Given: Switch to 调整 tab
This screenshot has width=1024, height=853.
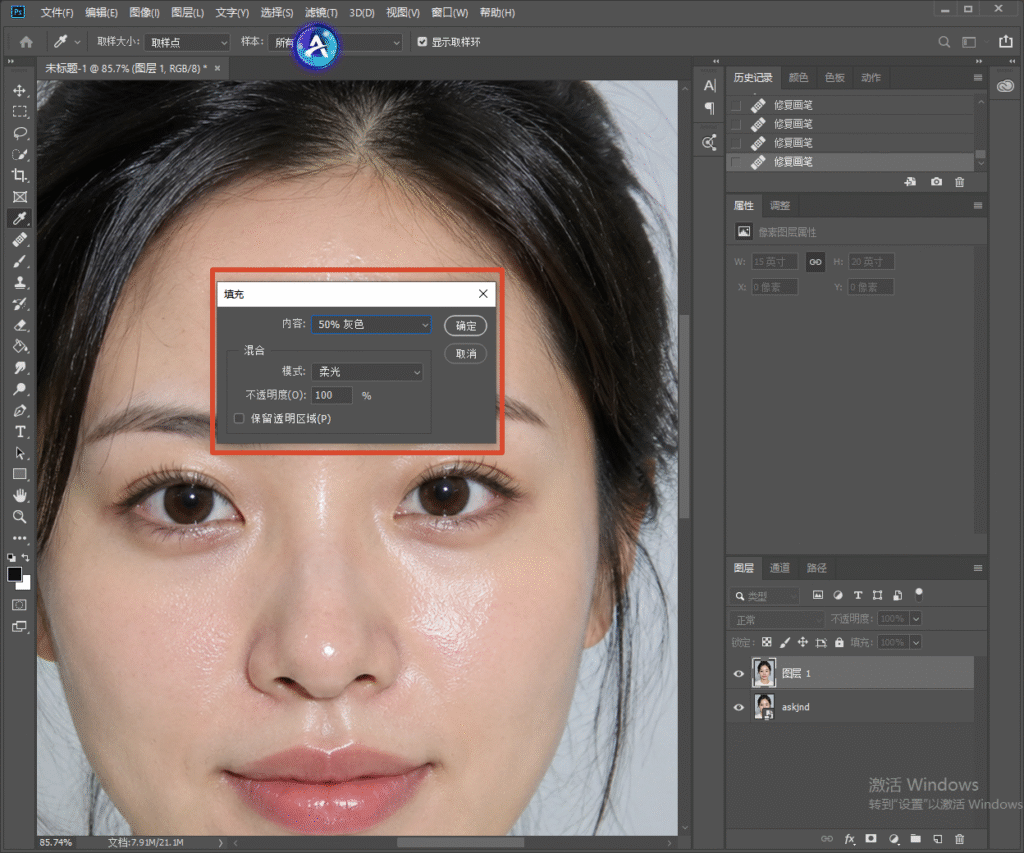Looking at the screenshot, I should tap(780, 205).
